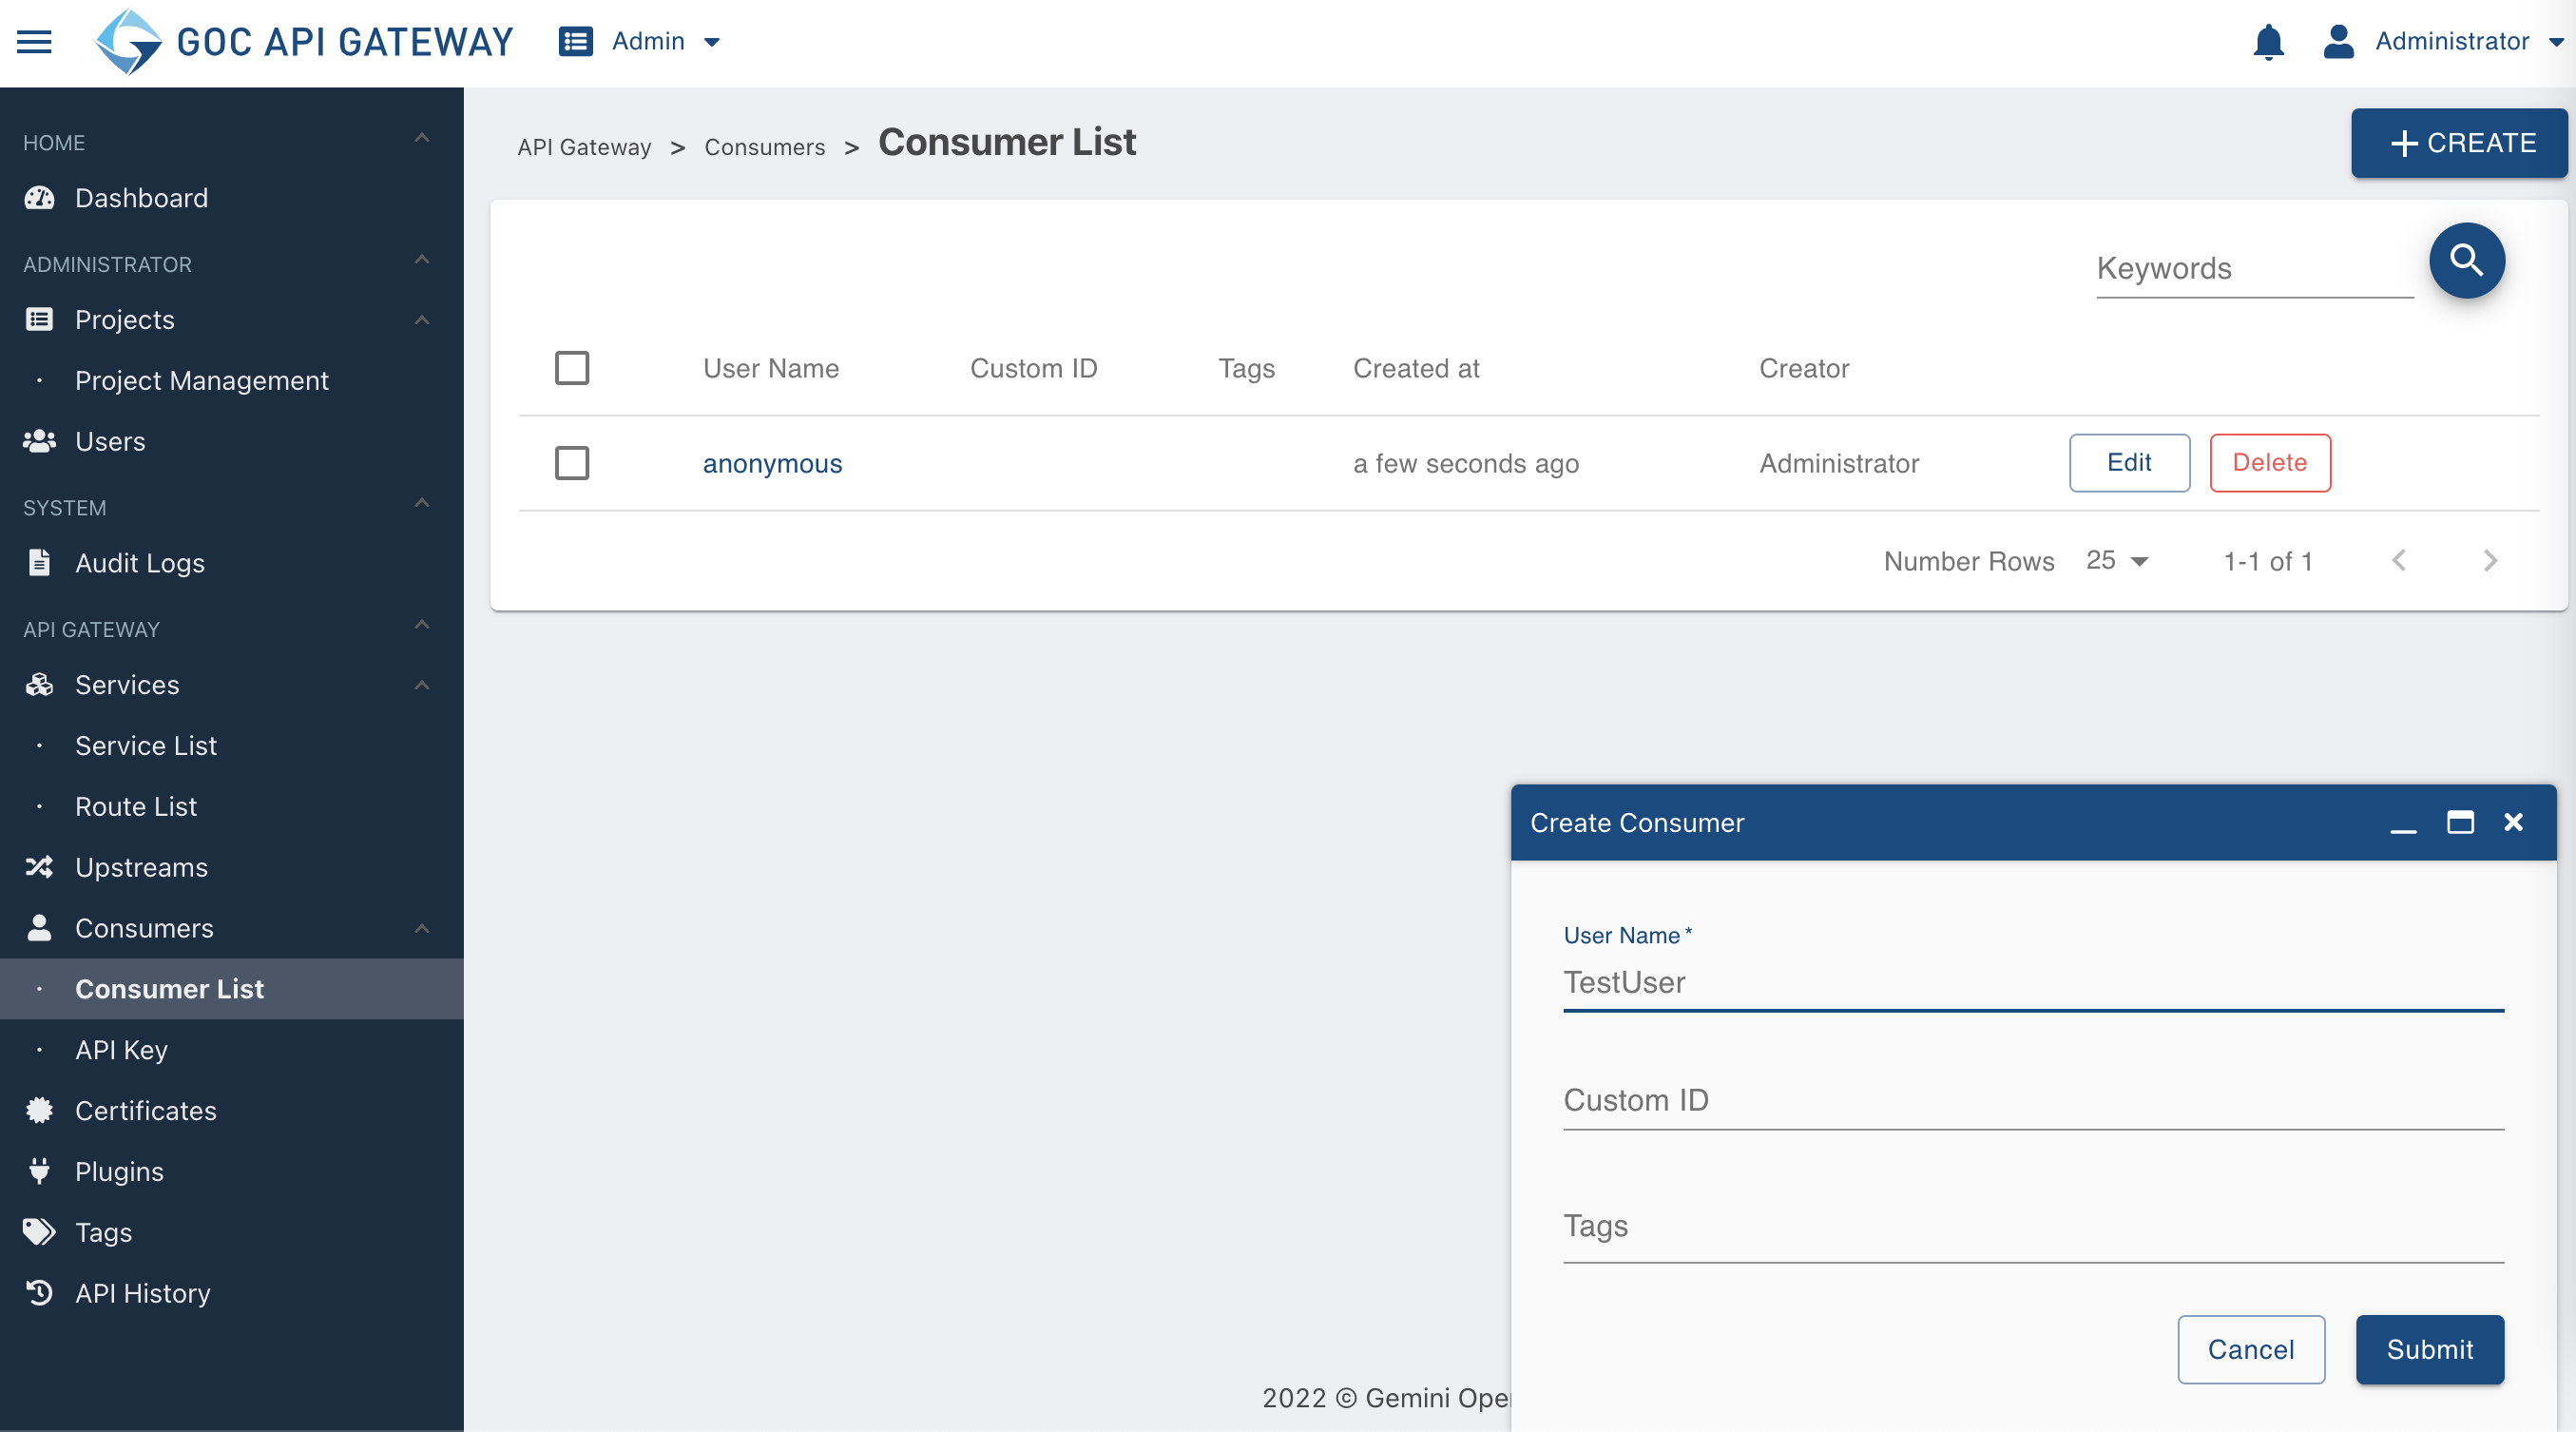This screenshot has width=2576, height=1432.
Task: Click the magnifier search button
Action: (x=2467, y=261)
